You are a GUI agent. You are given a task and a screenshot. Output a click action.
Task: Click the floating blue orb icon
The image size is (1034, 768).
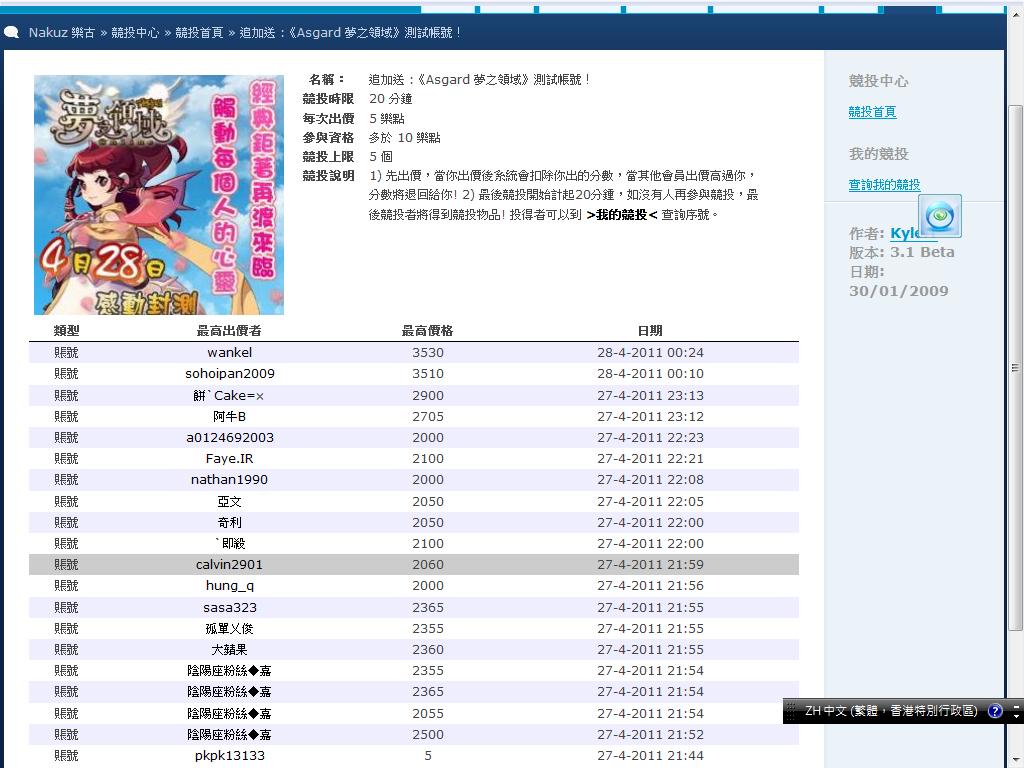coord(939,216)
